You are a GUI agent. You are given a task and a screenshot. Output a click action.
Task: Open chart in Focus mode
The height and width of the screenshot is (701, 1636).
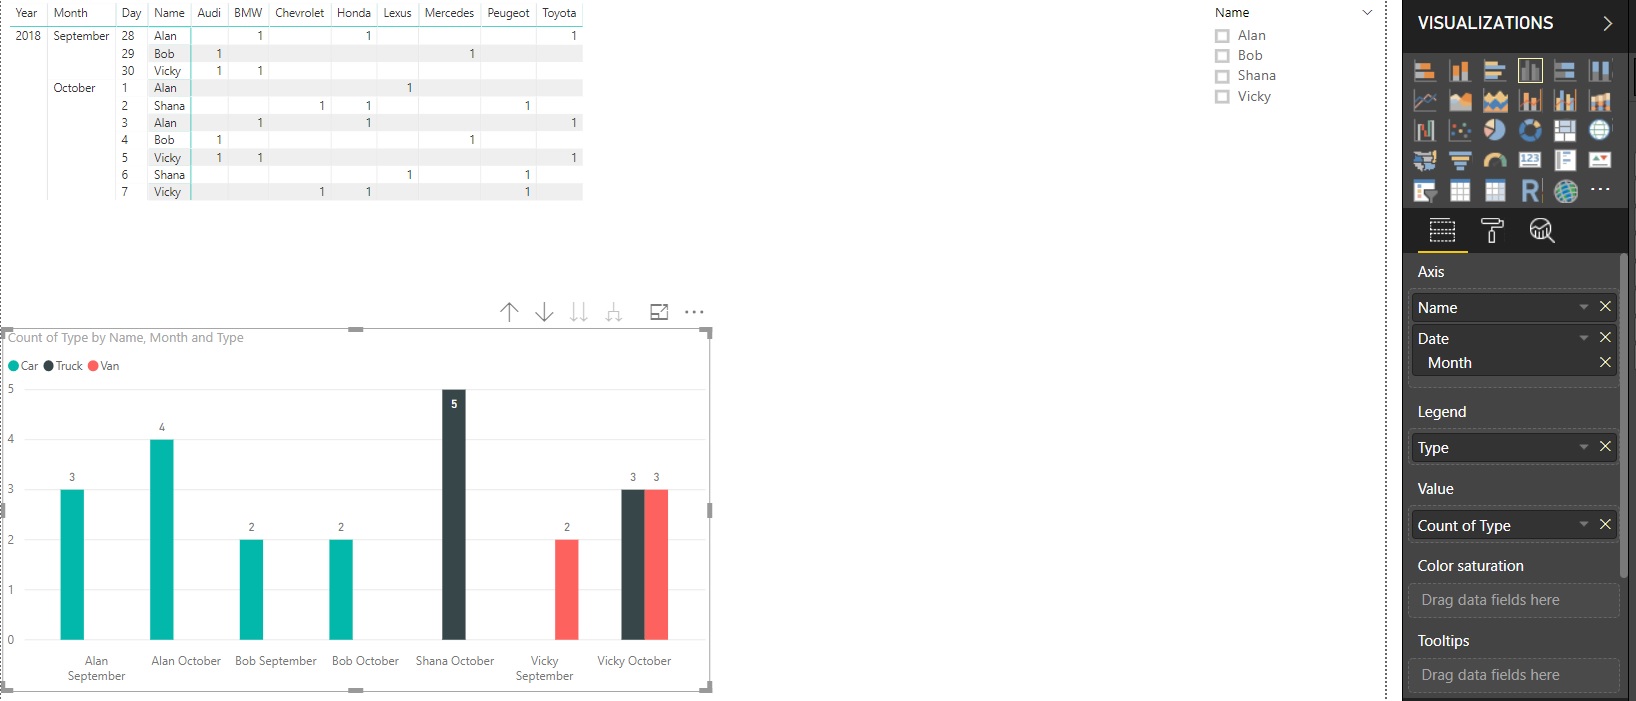pos(659,312)
